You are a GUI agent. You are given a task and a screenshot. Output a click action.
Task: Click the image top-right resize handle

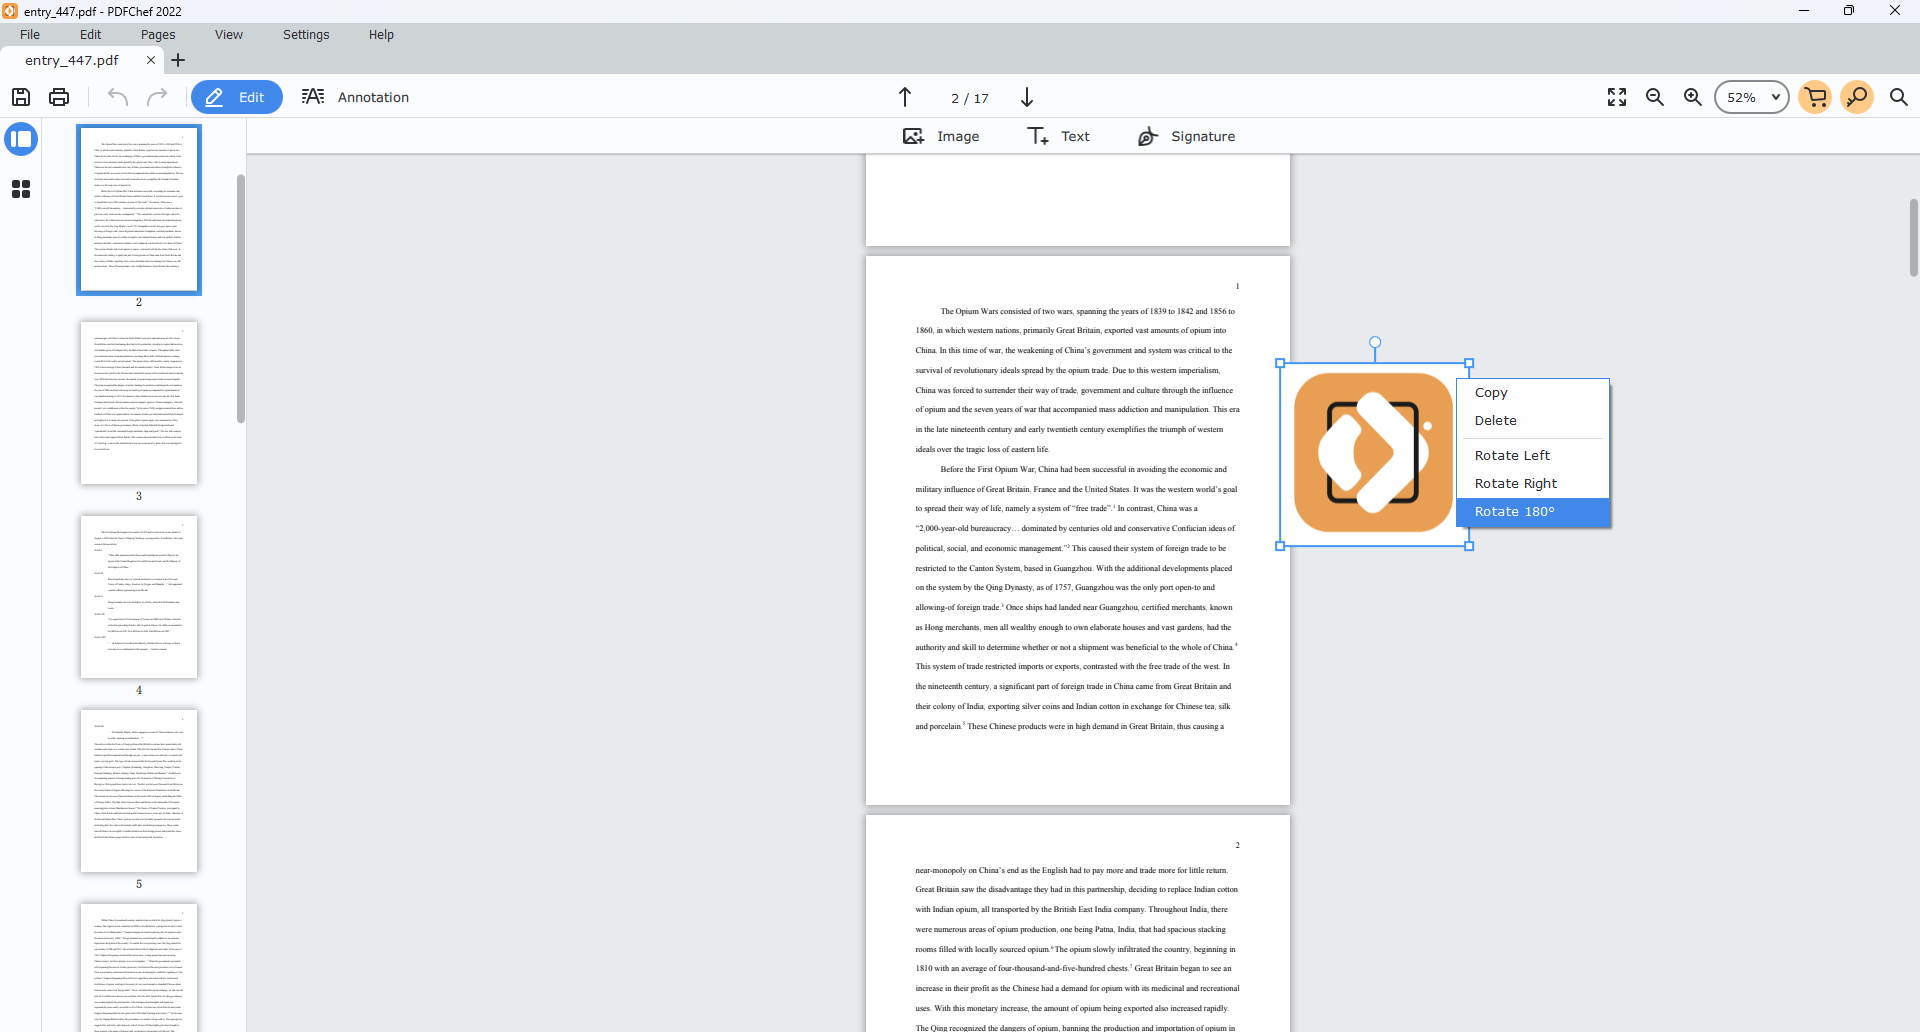pos(1469,363)
